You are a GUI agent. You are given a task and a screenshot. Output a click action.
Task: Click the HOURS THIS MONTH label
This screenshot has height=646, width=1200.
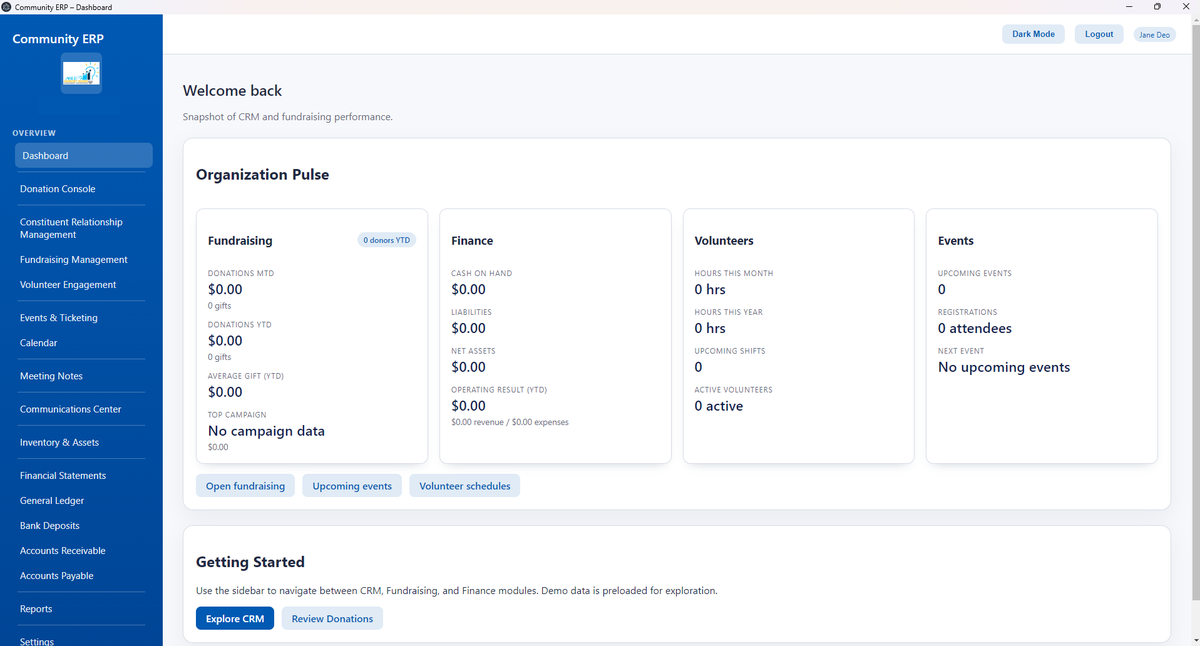734,273
